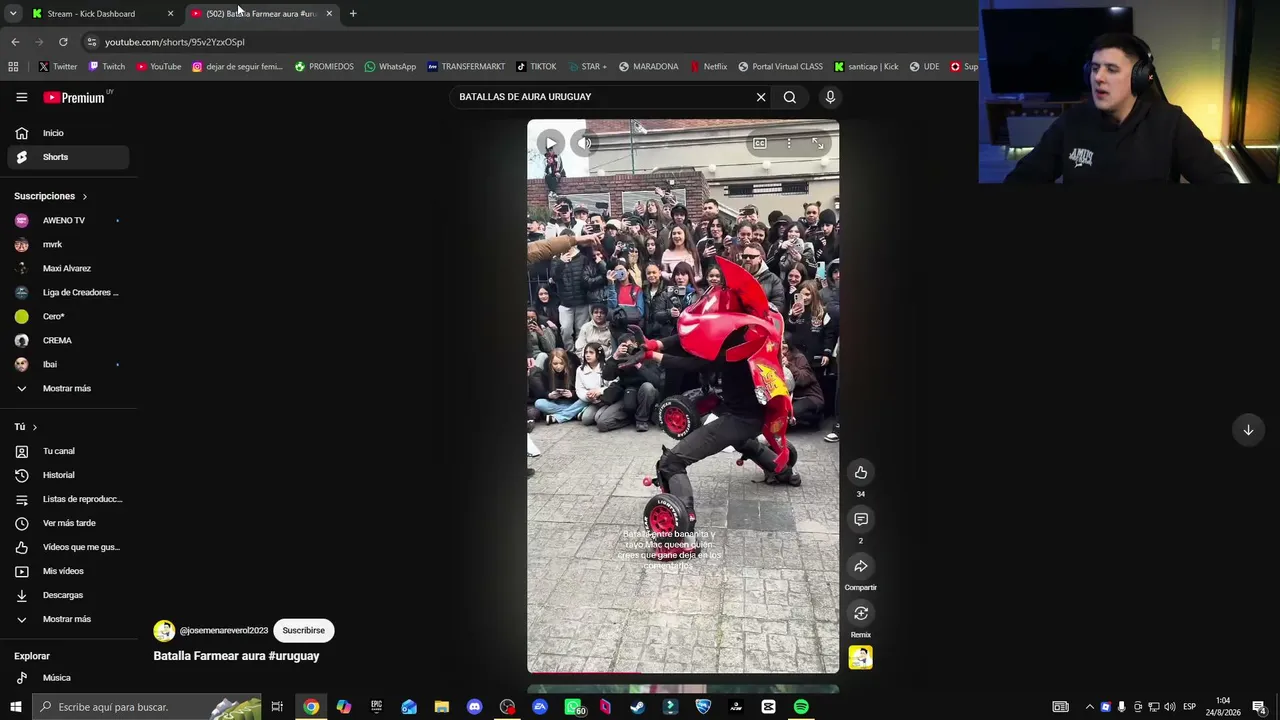Image resolution: width=1280 pixels, height=720 pixels.
Task: Reload the current page
Action: pyautogui.click(x=63, y=42)
